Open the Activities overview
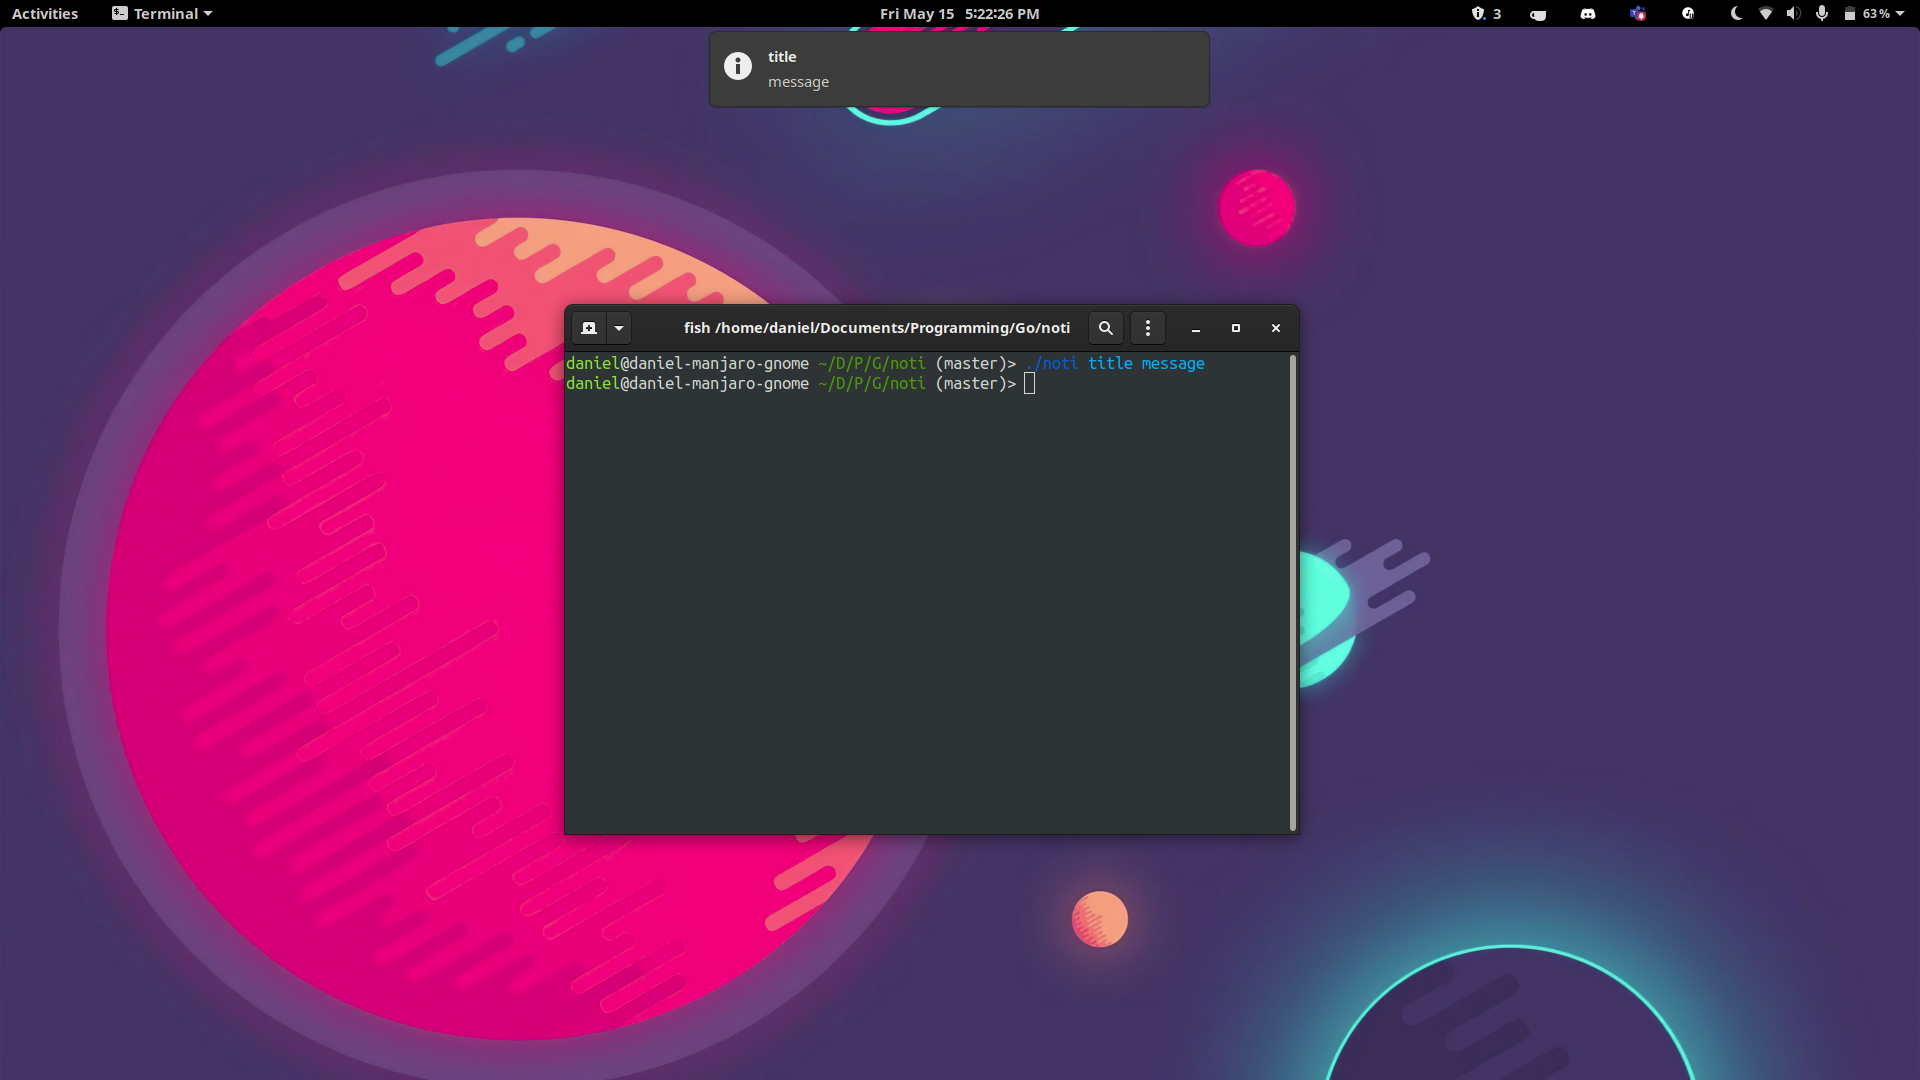The image size is (1920, 1080). 44,13
